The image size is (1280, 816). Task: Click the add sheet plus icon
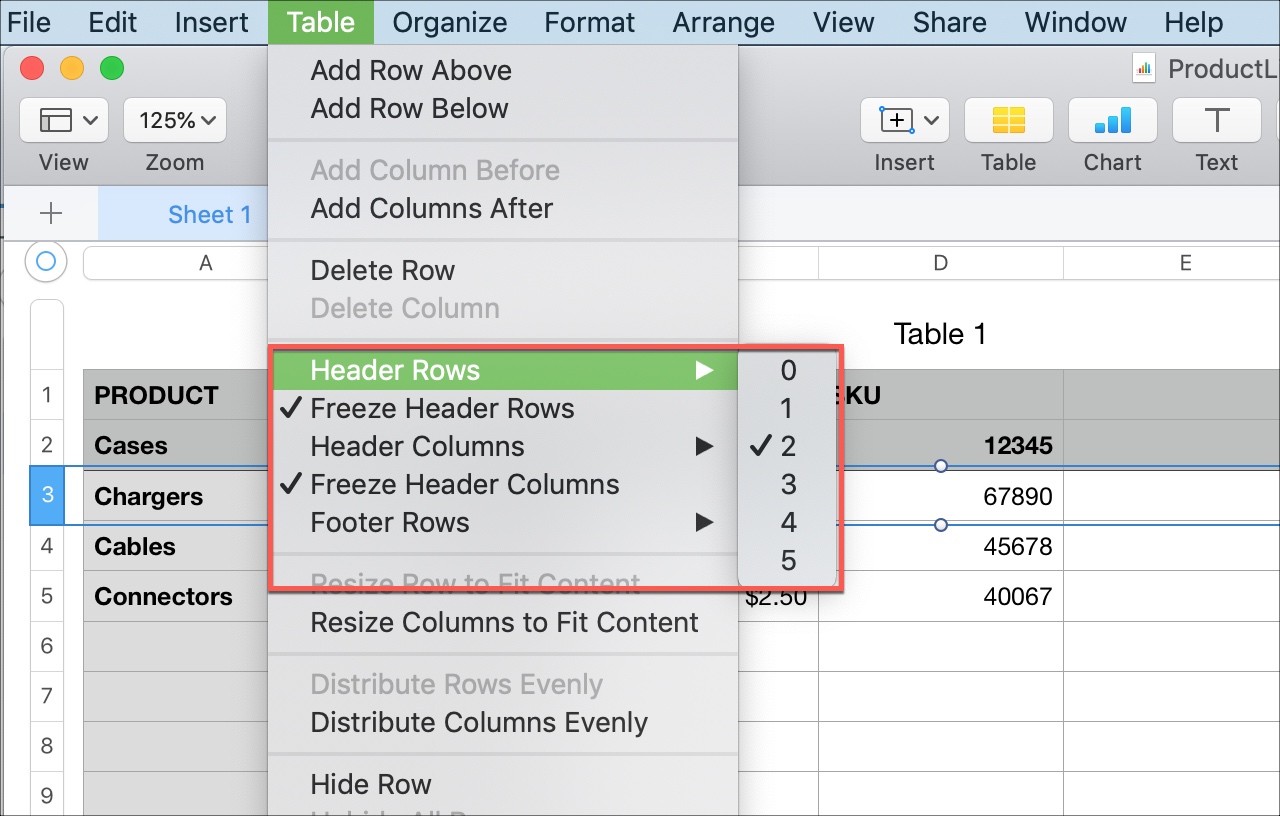click(48, 214)
